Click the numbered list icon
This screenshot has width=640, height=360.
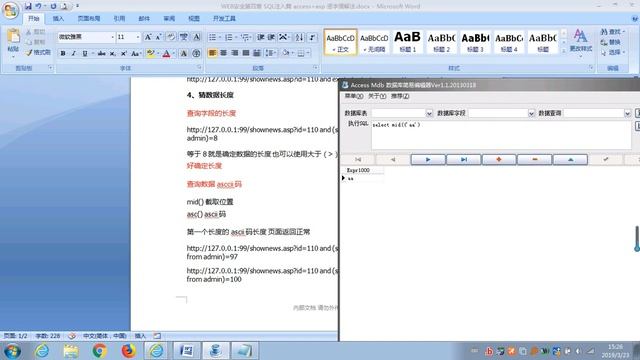pyautogui.click(x=229, y=37)
